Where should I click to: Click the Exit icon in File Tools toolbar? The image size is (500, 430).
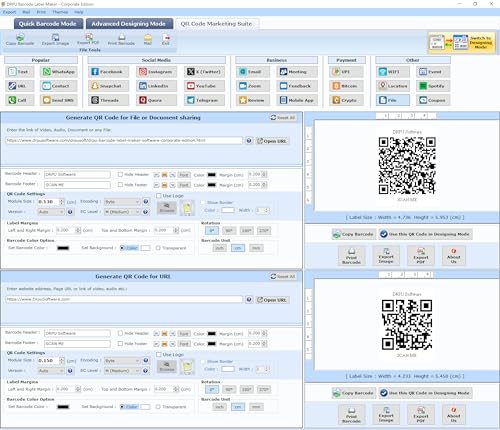click(x=166, y=39)
